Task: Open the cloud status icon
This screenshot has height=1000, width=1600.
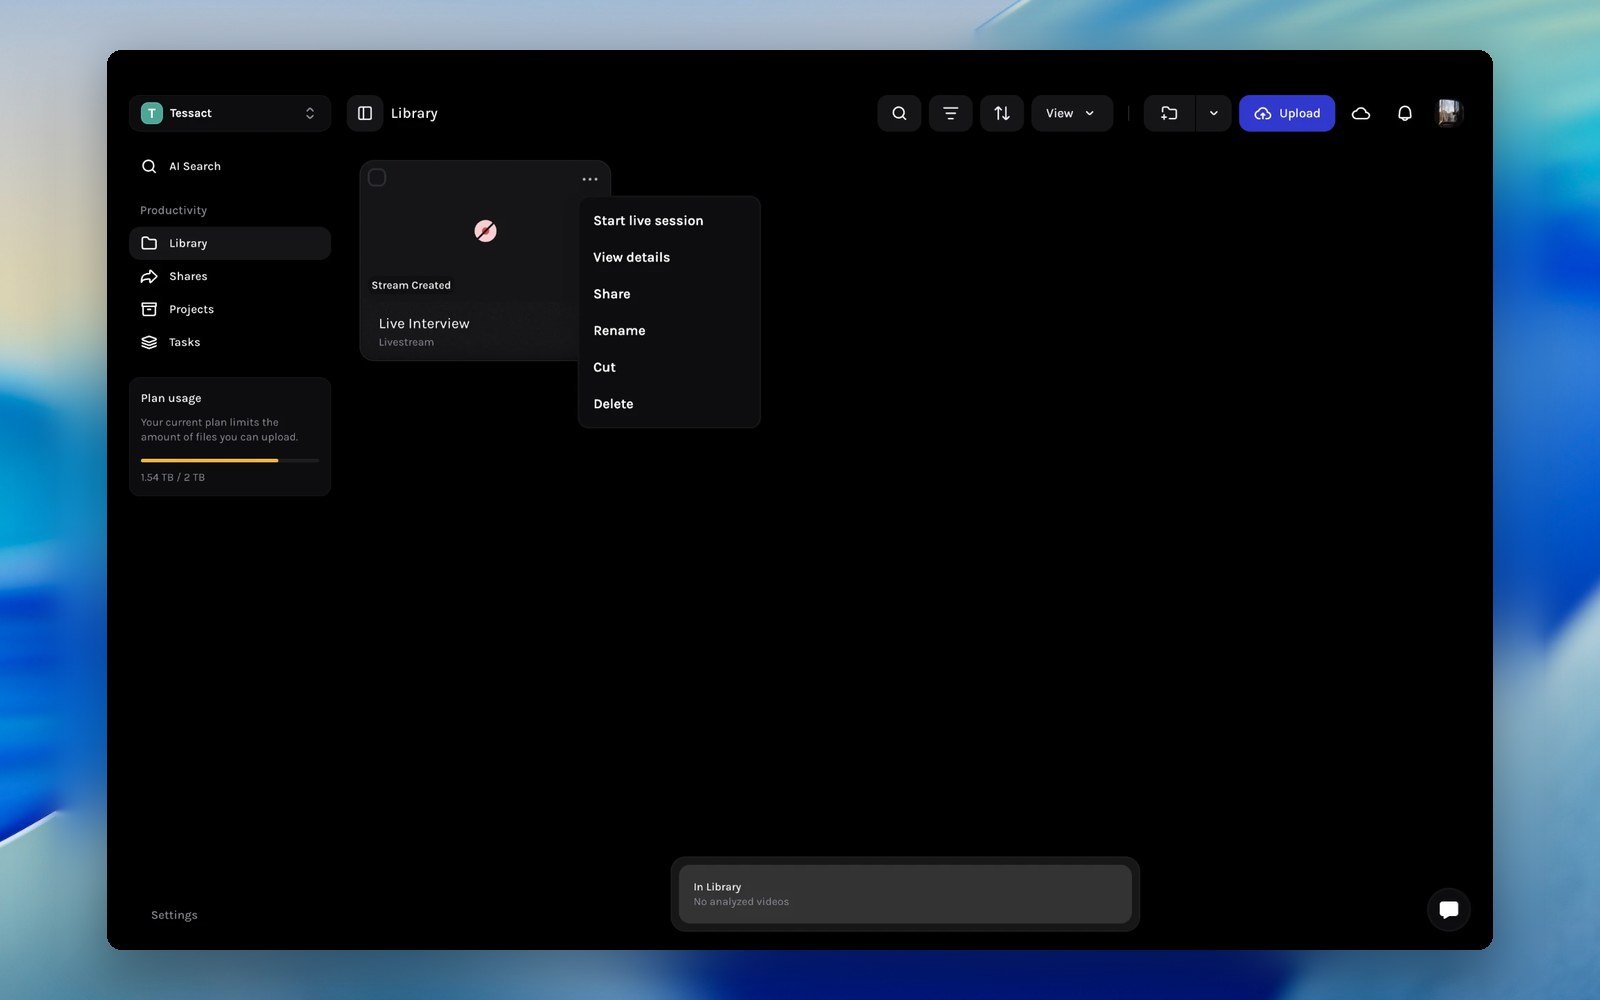Action: pyautogui.click(x=1361, y=113)
